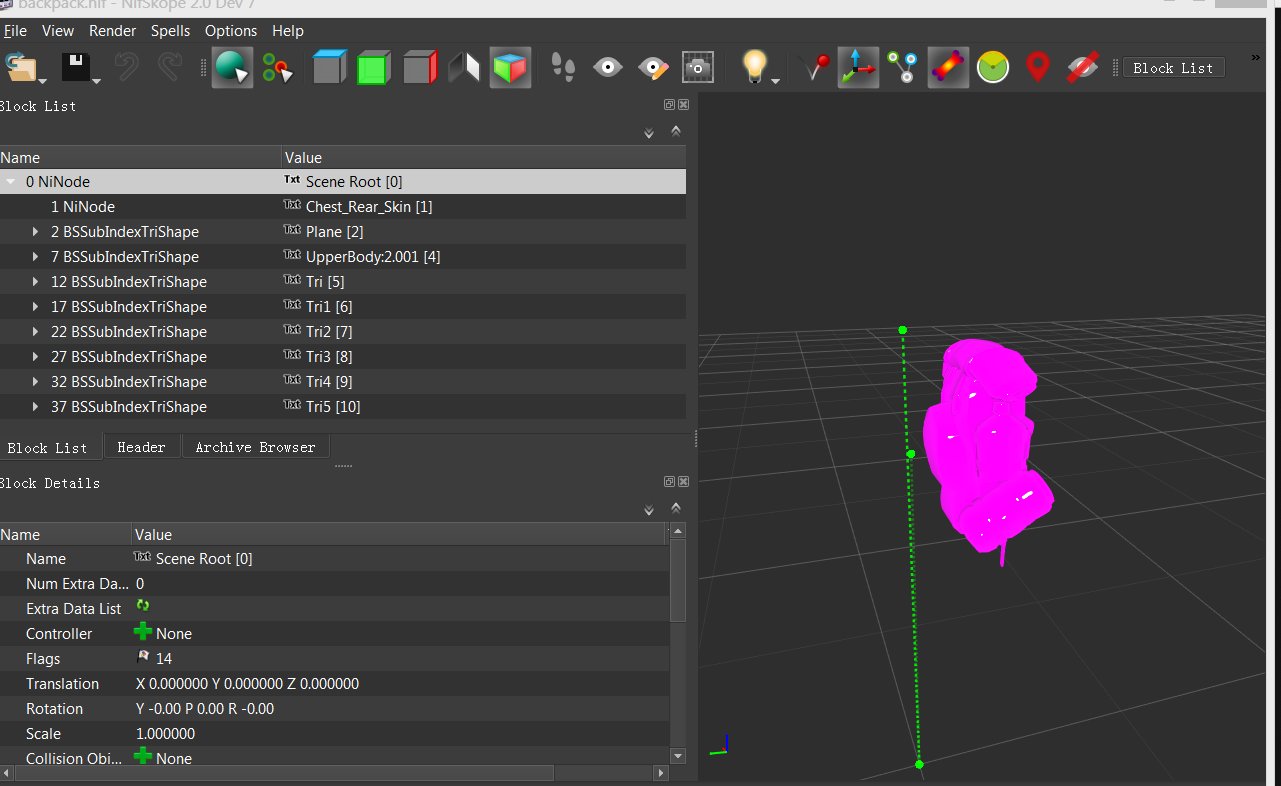Toggle the Draw Axes icon
This screenshot has height=786, width=1281.
tap(858, 68)
